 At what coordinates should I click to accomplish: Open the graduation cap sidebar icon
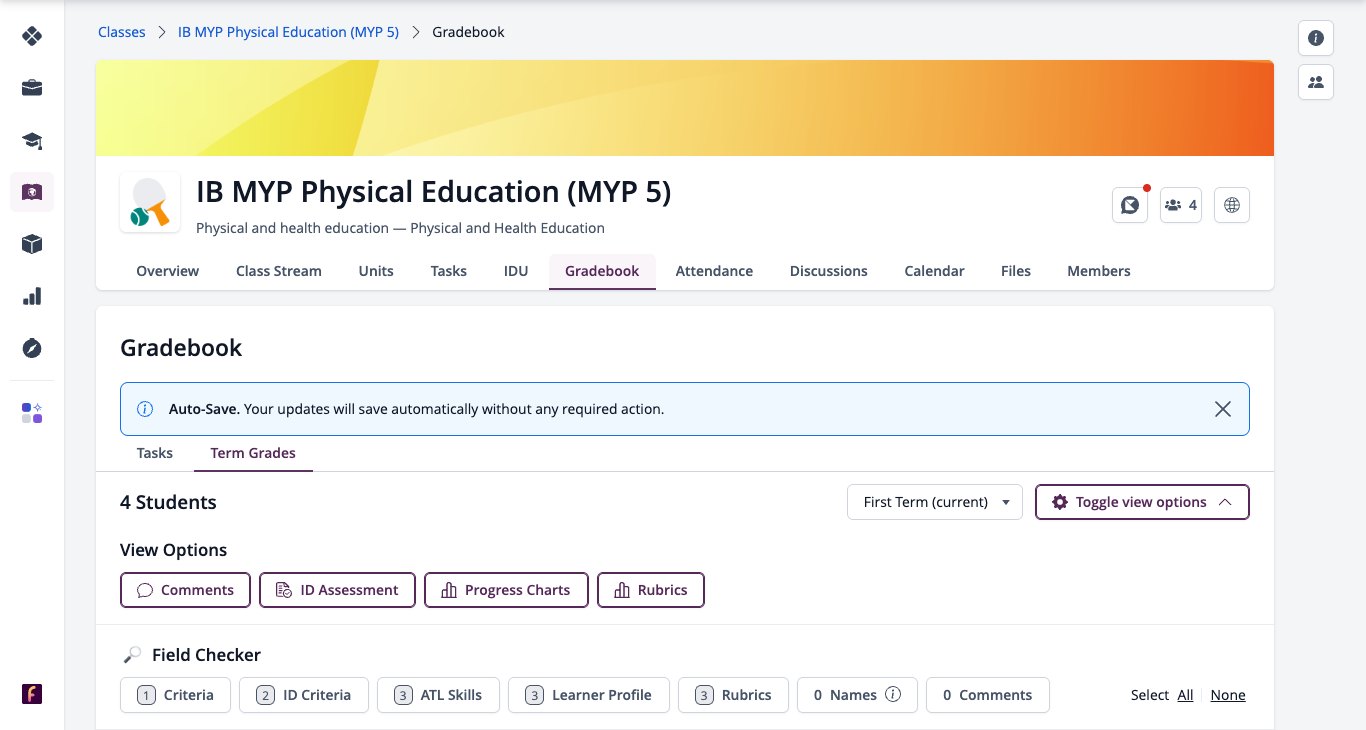click(32, 140)
